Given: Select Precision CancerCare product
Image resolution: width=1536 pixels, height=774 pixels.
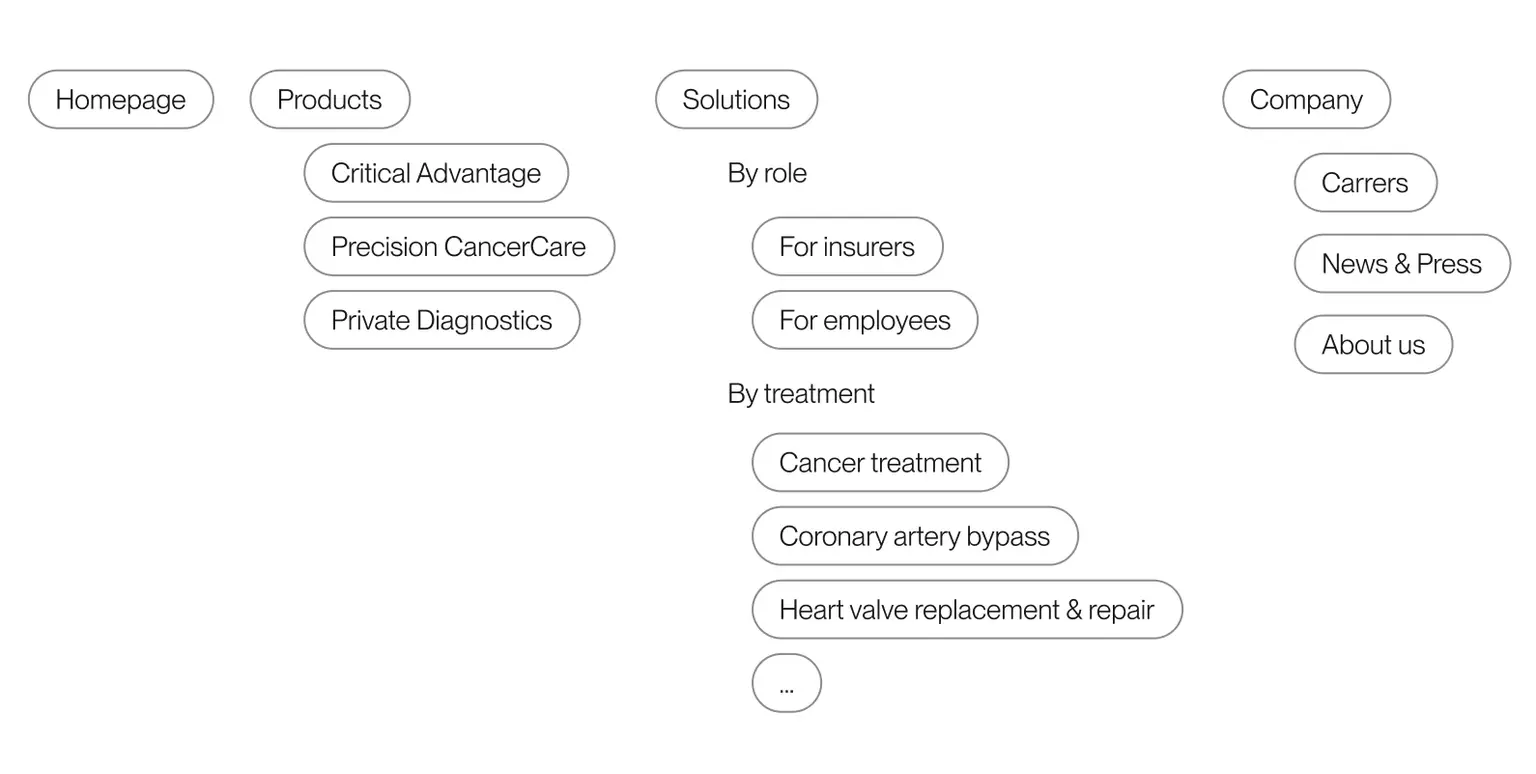Looking at the screenshot, I should (x=459, y=247).
